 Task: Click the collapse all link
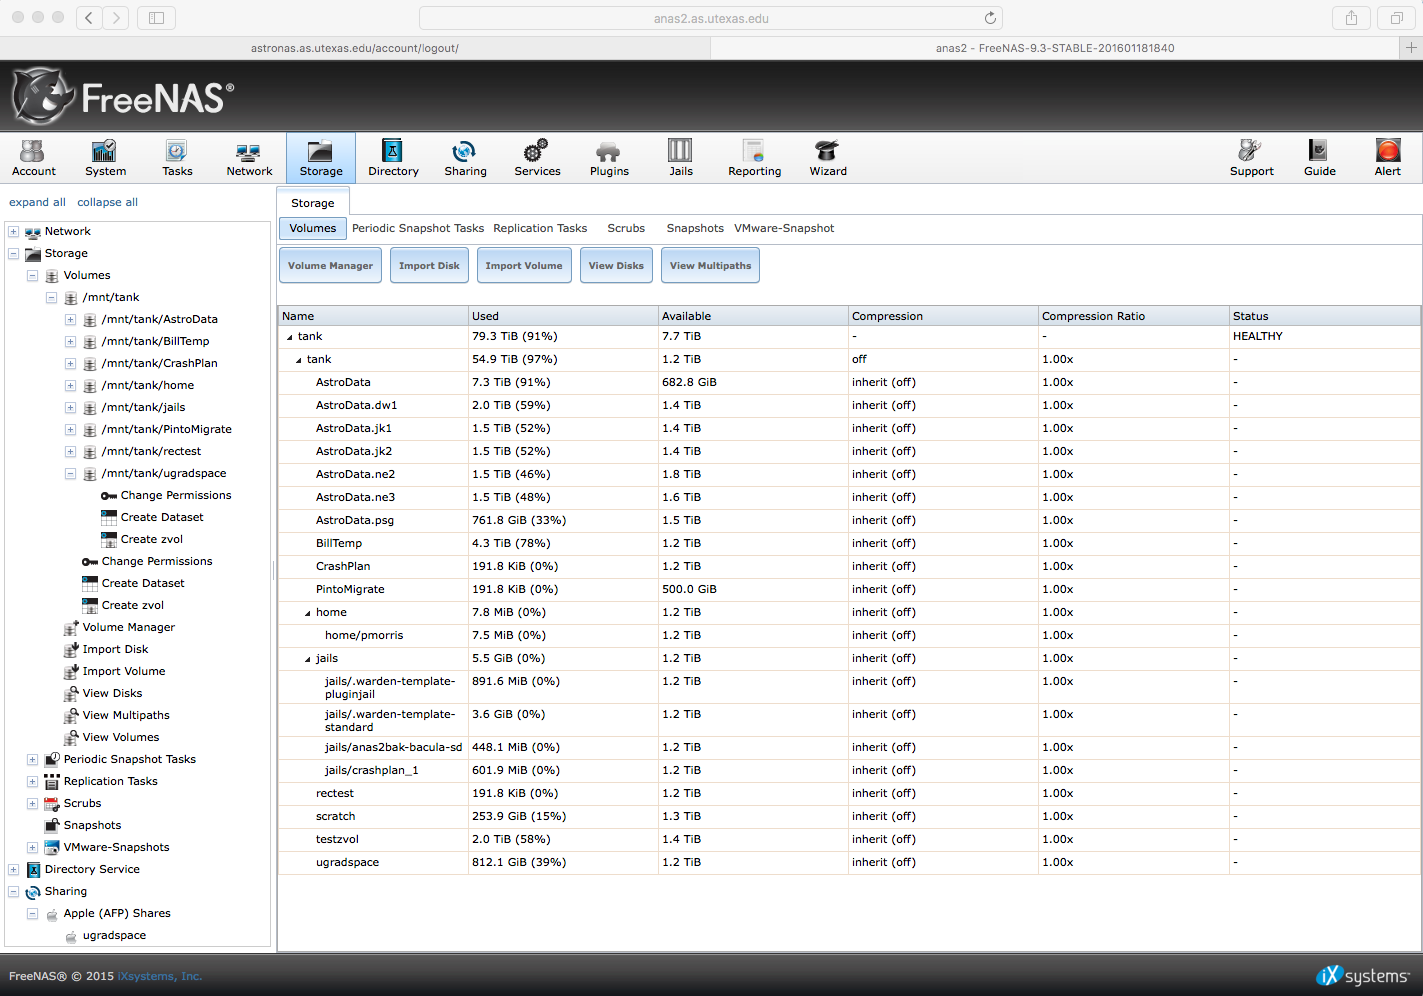107,202
